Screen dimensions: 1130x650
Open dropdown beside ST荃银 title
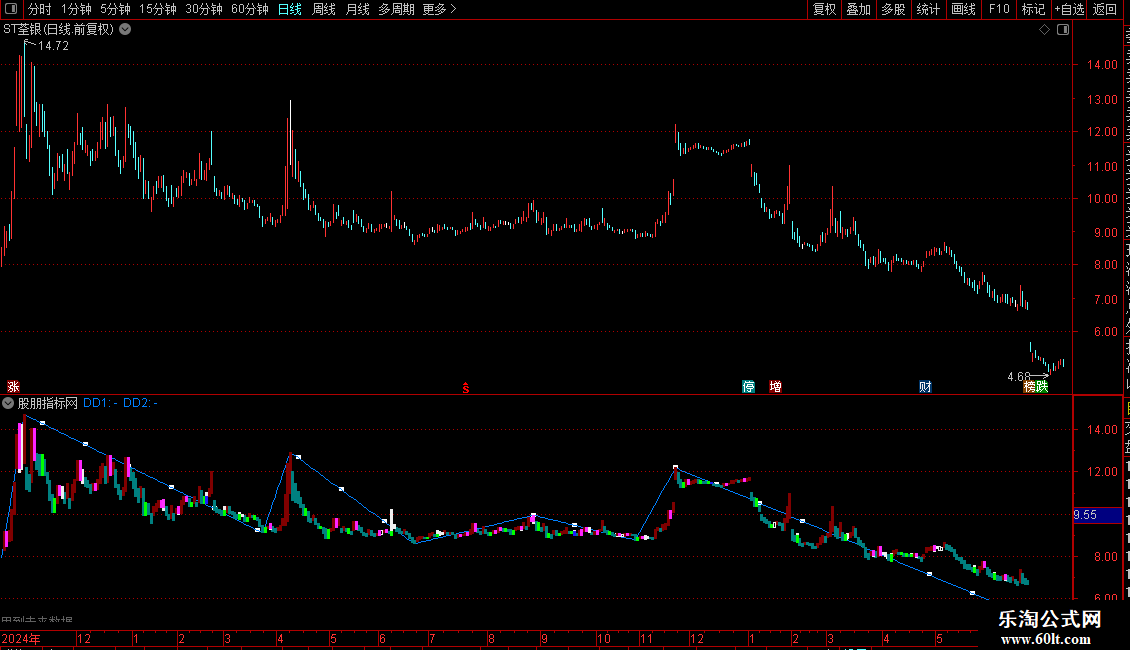pyautogui.click(x=125, y=30)
